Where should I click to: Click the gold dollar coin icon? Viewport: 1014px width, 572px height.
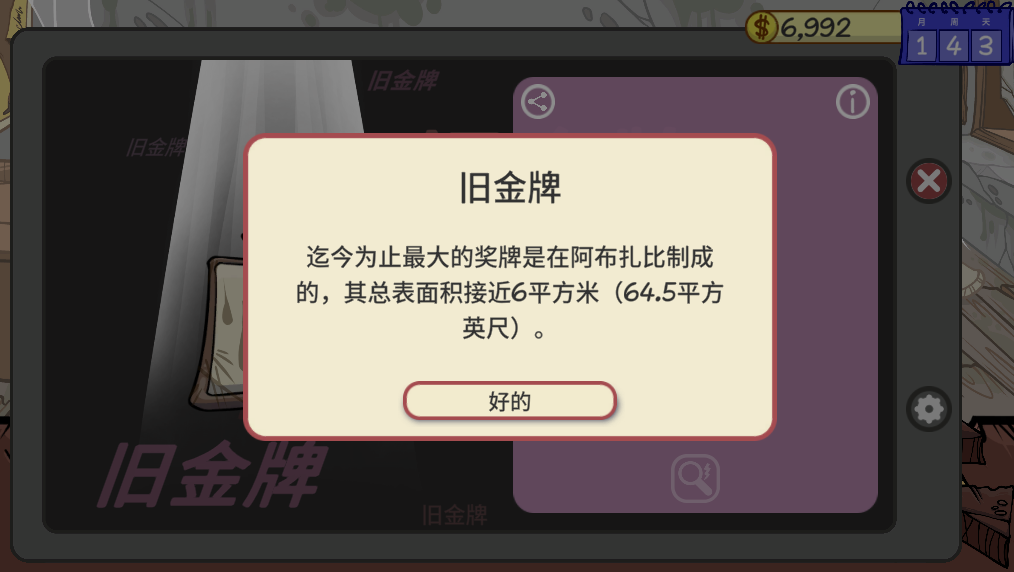(762, 28)
